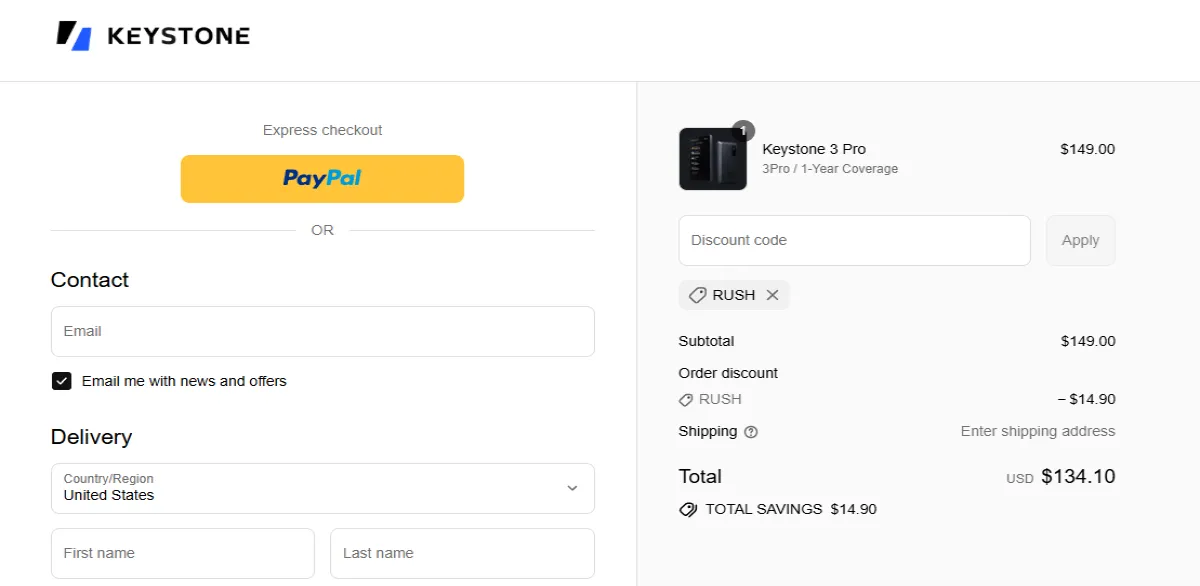Check out with PayPal
Screen dimensions: 1200x586
click(322, 178)
